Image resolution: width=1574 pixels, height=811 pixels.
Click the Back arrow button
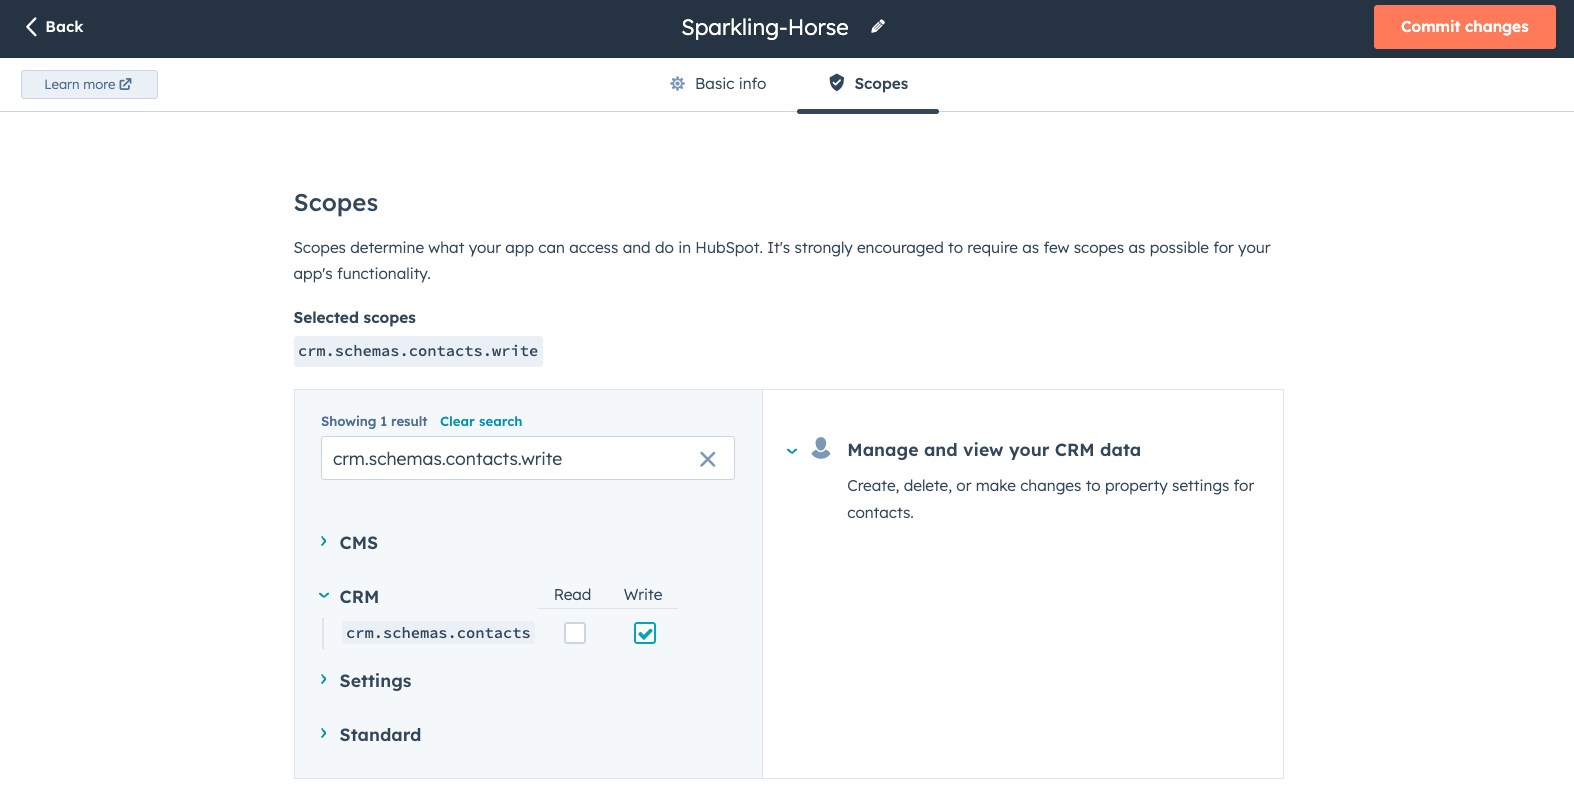[54, 27]
